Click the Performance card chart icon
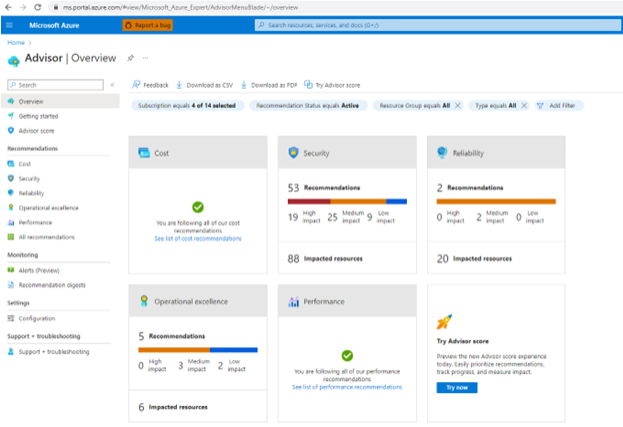This screenshot has height=427, width=623. coord(293,301)
